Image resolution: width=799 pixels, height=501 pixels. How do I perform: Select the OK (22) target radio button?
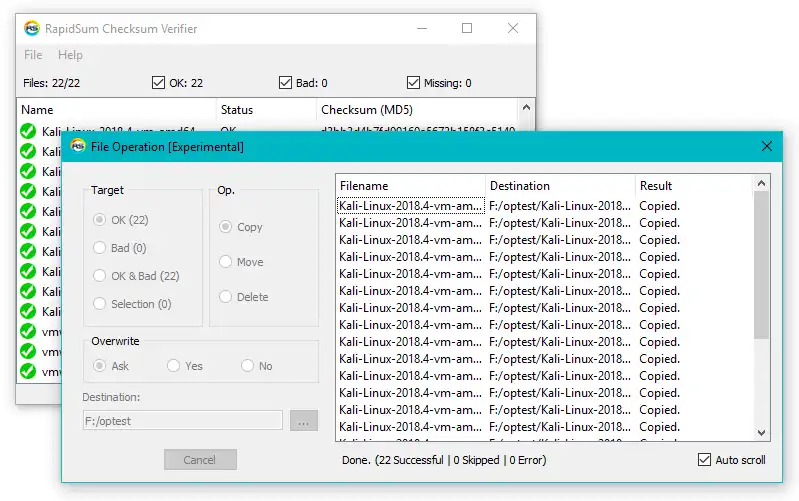coord(99,220)
